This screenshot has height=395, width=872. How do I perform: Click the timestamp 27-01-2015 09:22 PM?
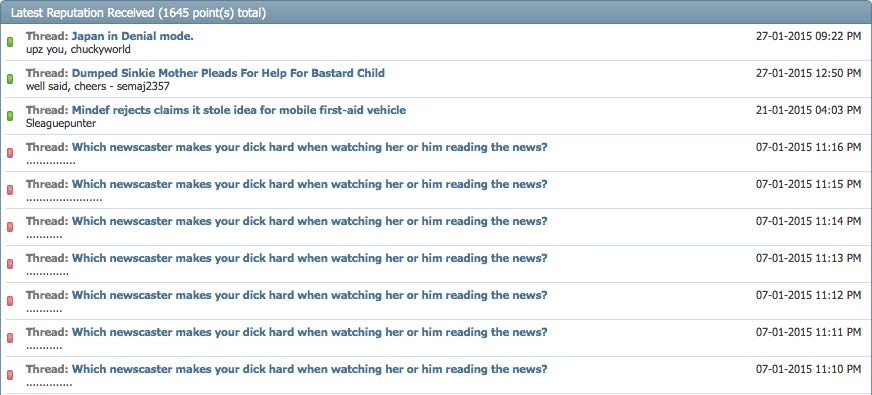(809, 36)
